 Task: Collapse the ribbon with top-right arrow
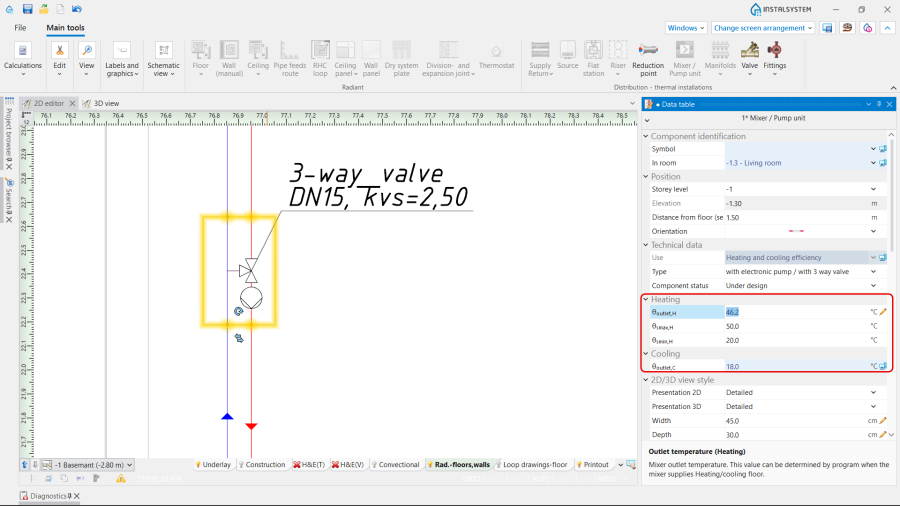[x=887, y=28]
